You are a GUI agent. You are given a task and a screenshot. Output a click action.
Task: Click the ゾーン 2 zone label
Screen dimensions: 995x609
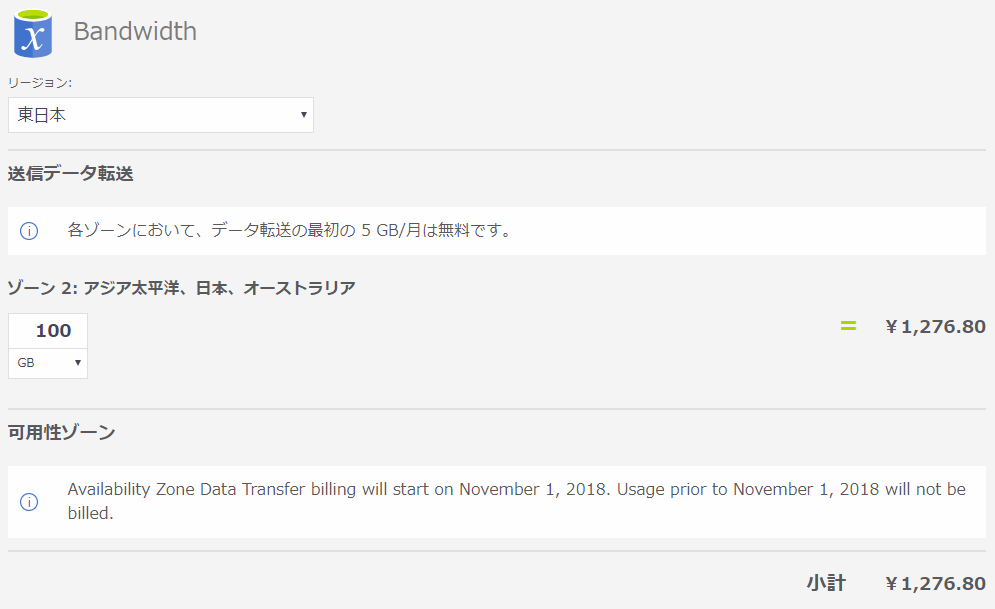[180, 287]
